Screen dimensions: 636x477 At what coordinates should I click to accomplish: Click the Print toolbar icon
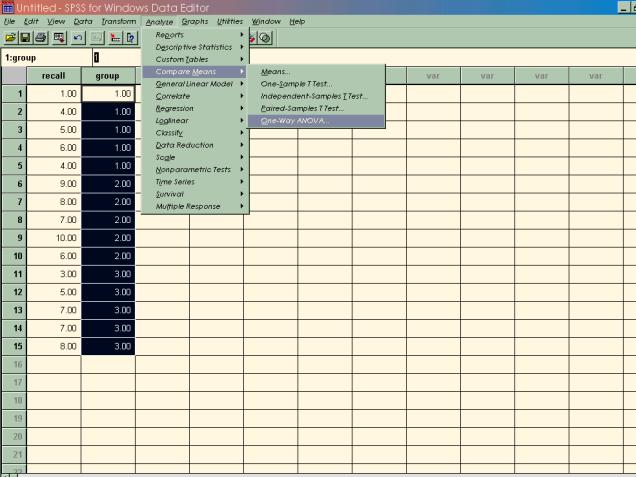(39, 37)
